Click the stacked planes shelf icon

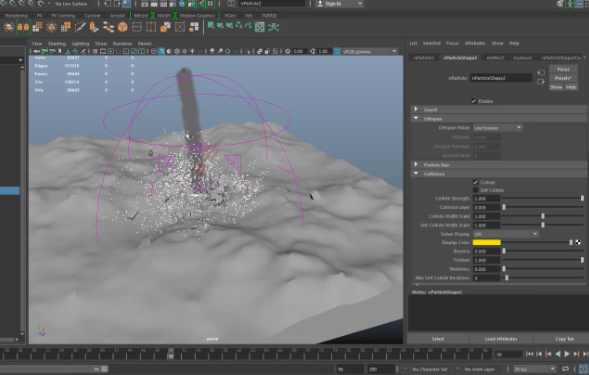(x=109, y=27)
